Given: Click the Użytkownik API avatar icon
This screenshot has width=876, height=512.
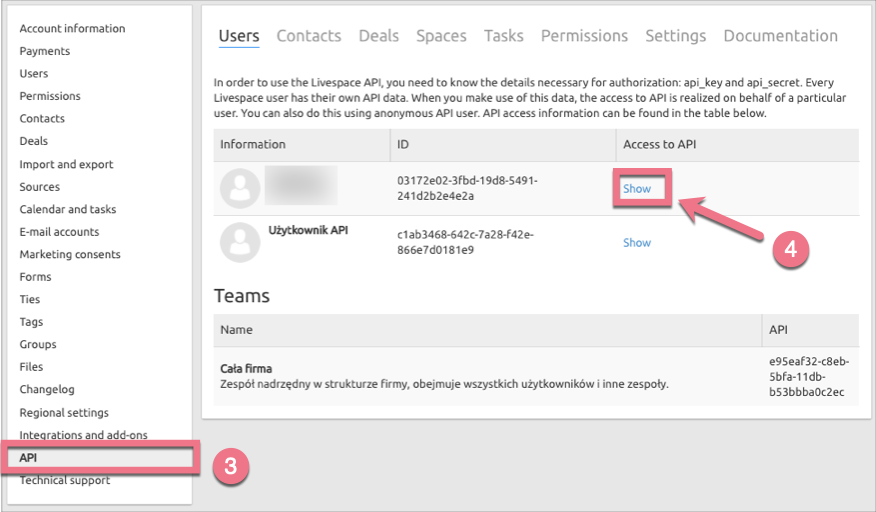Looking at the screenshot, I should click(240, 242).
